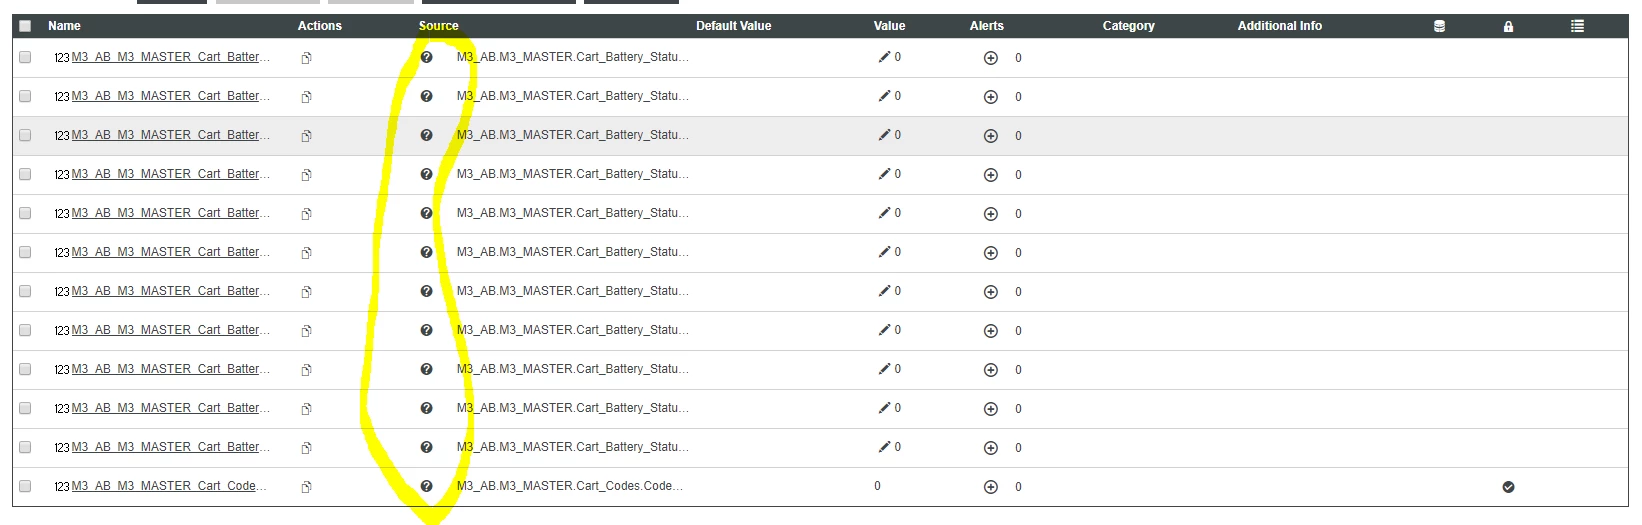Check the box in the gray highlighted row
Viewport: 1642px width, 525px height.
tap(25, 135)
